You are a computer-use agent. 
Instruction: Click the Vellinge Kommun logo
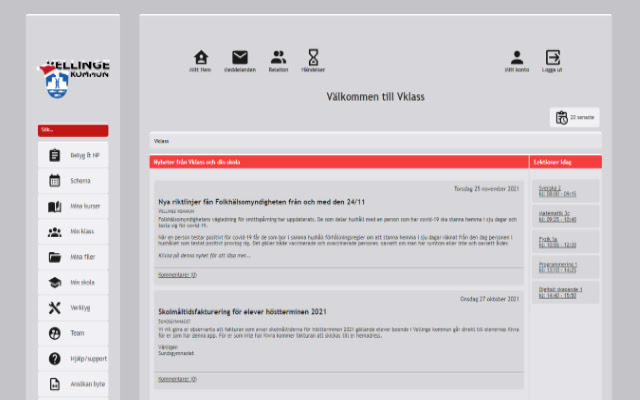[x=73, y=79]
